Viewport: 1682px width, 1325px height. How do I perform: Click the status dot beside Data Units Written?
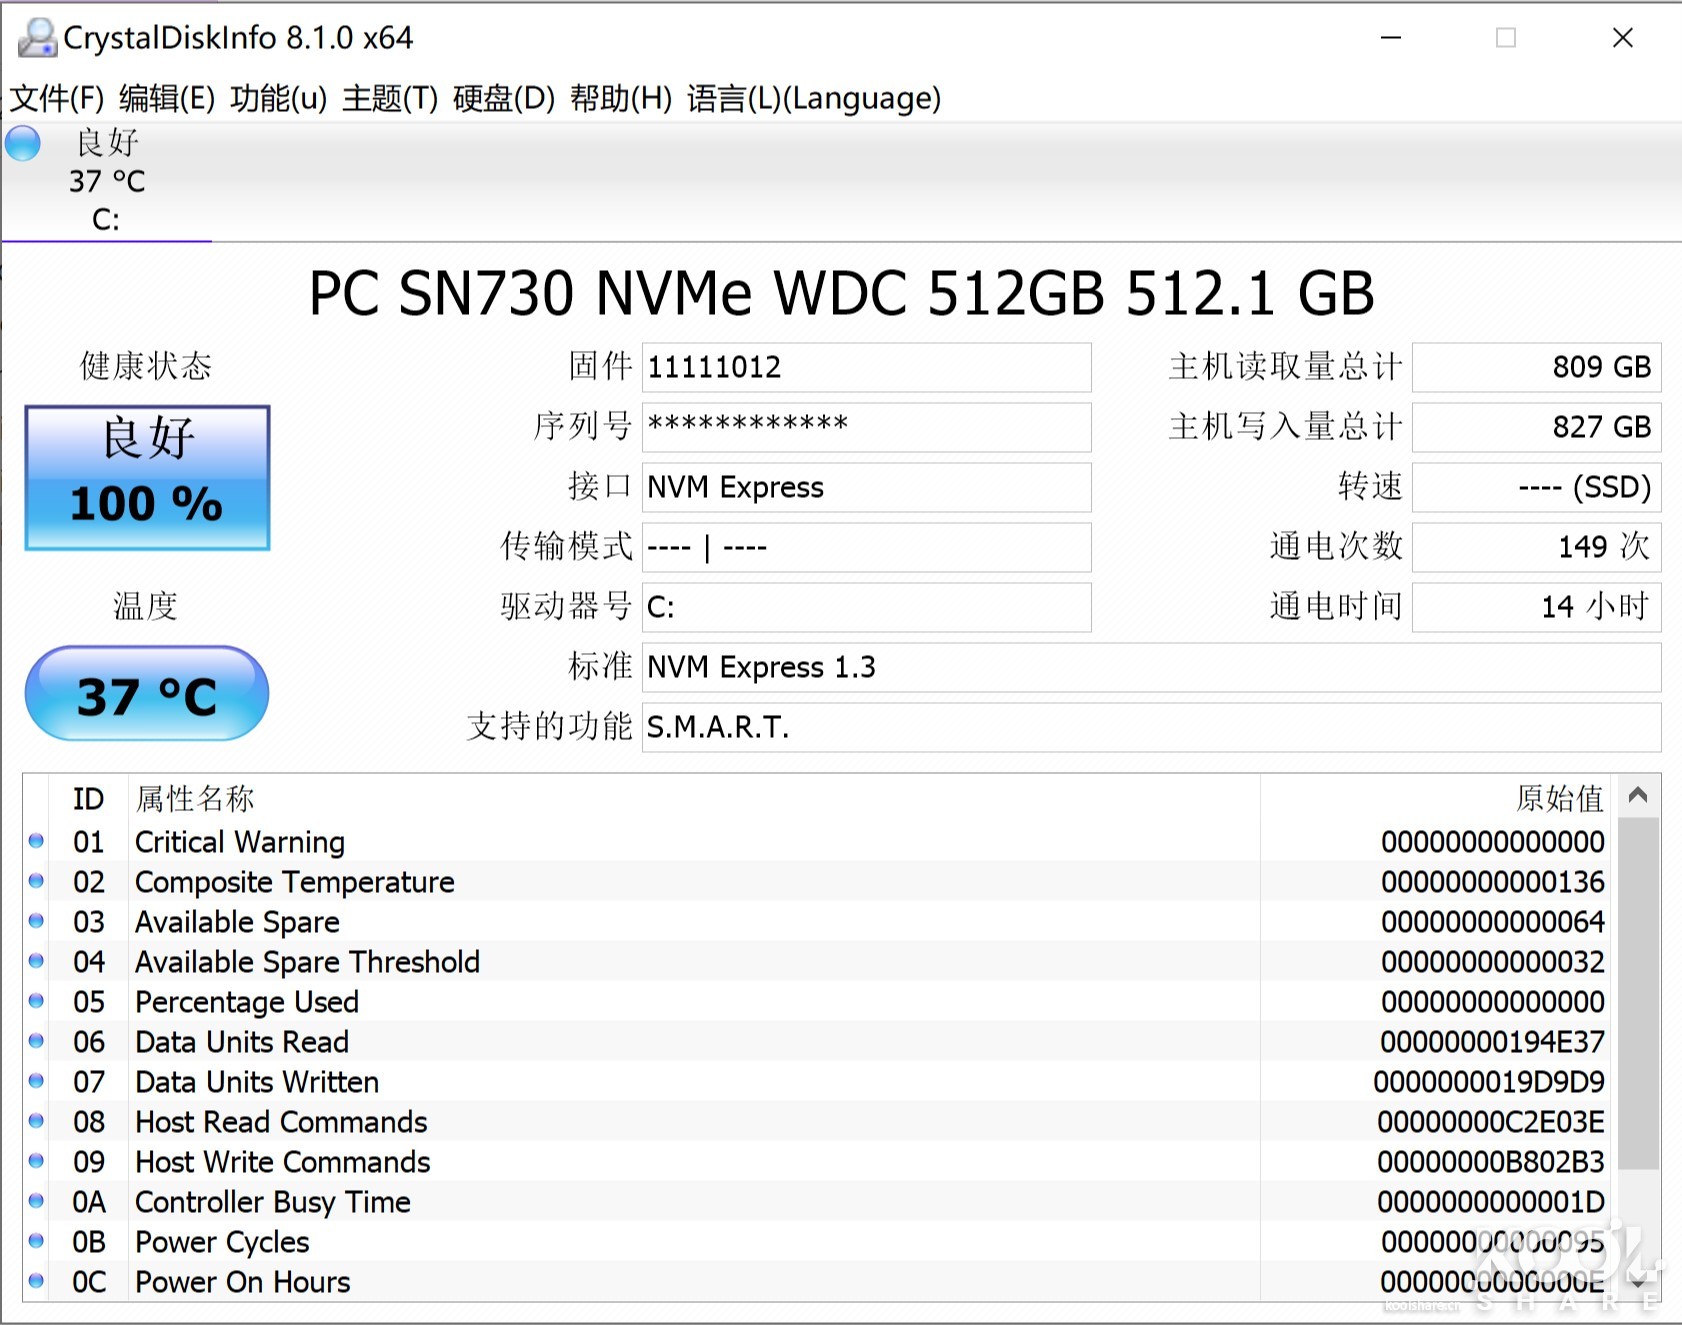36,1081
